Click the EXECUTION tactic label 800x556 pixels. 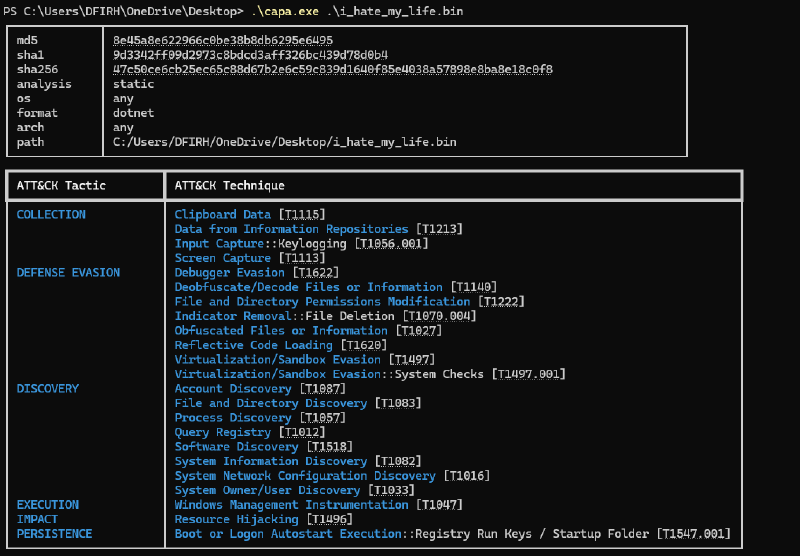pyautogui.click(x=47, y=505)
